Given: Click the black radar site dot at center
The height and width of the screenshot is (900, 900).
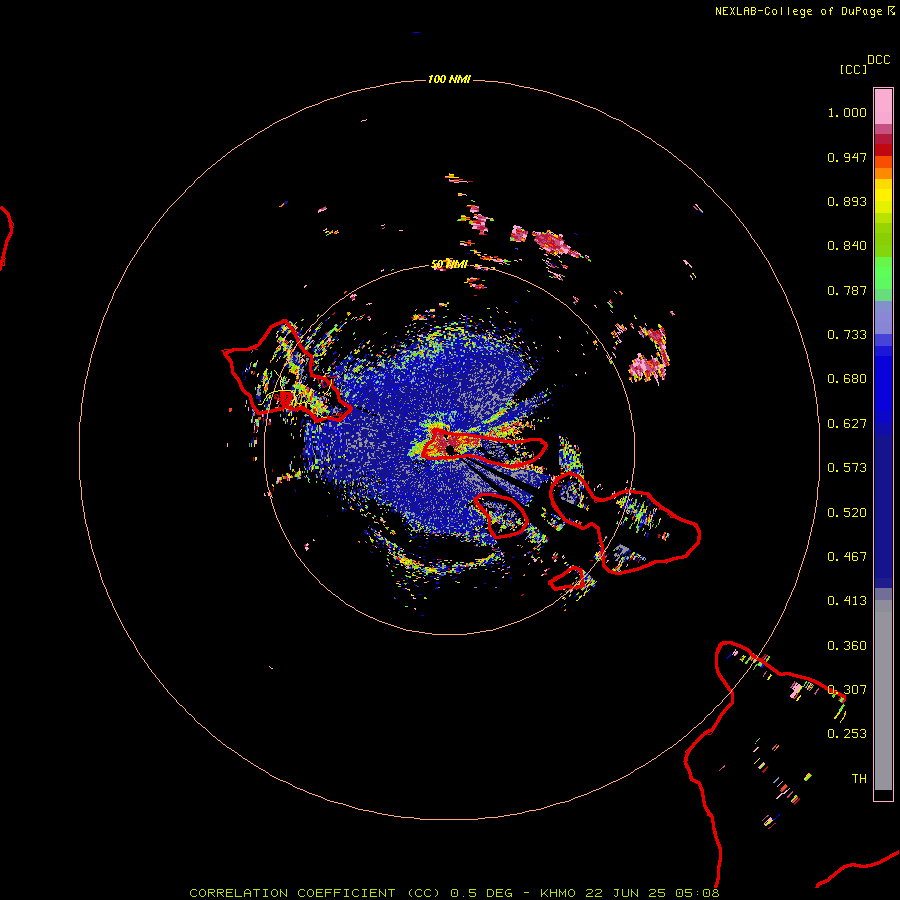Looking at the screenshot, I should 451,451.
